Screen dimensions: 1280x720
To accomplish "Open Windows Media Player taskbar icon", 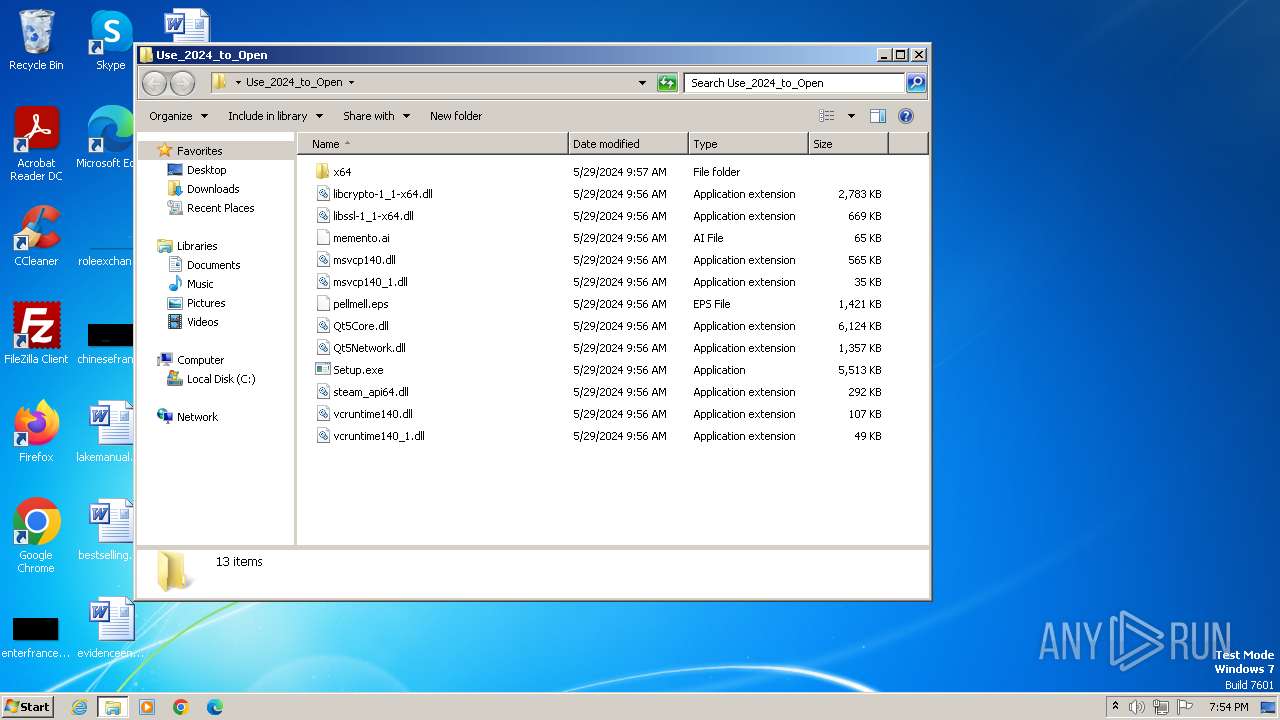I will click(x=147, y=707).
